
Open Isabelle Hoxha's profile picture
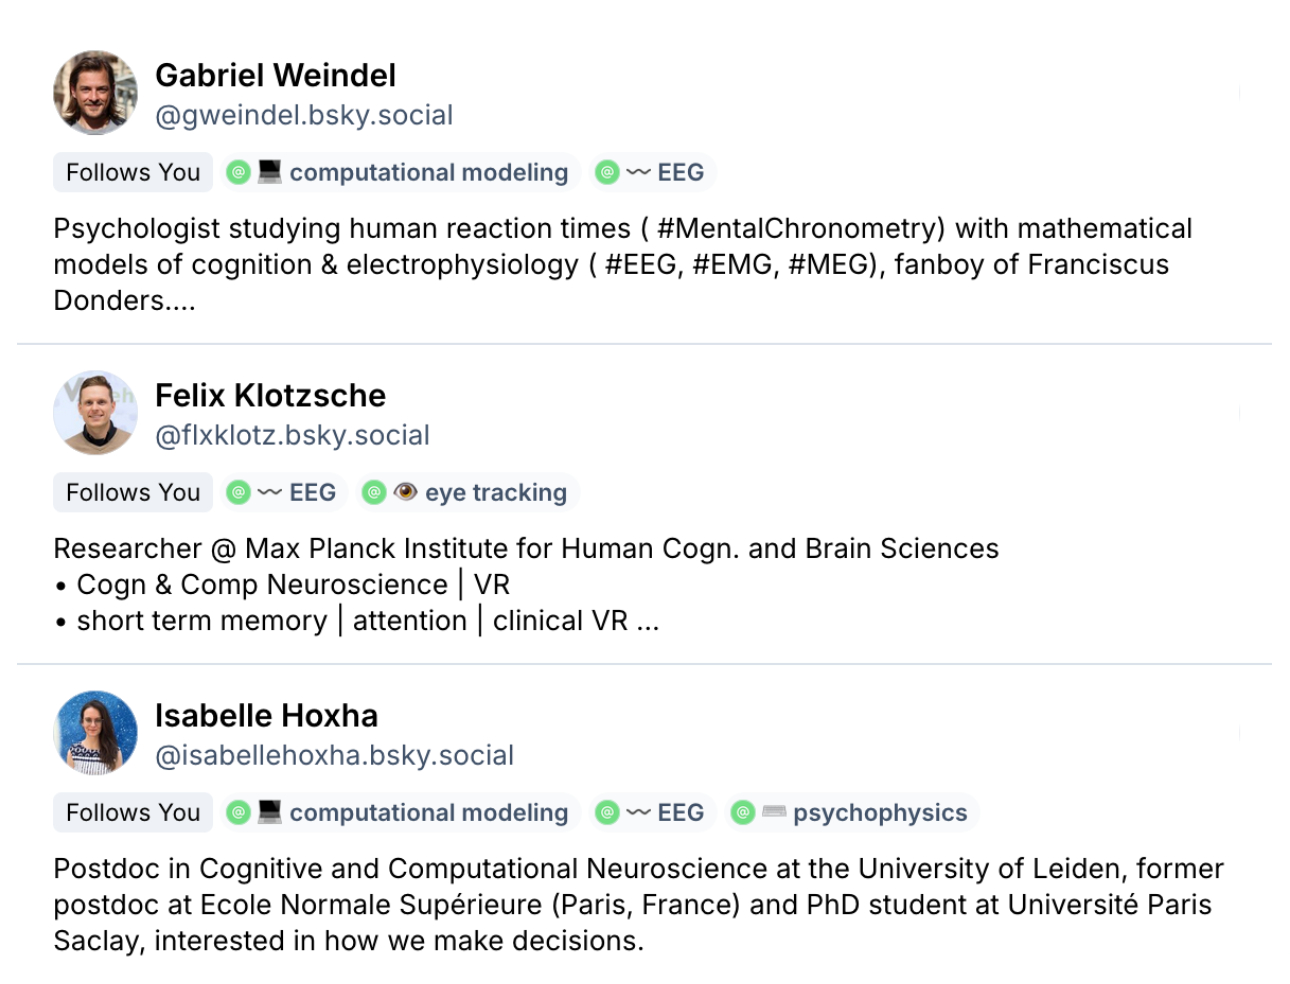click(x=95, y=733)
